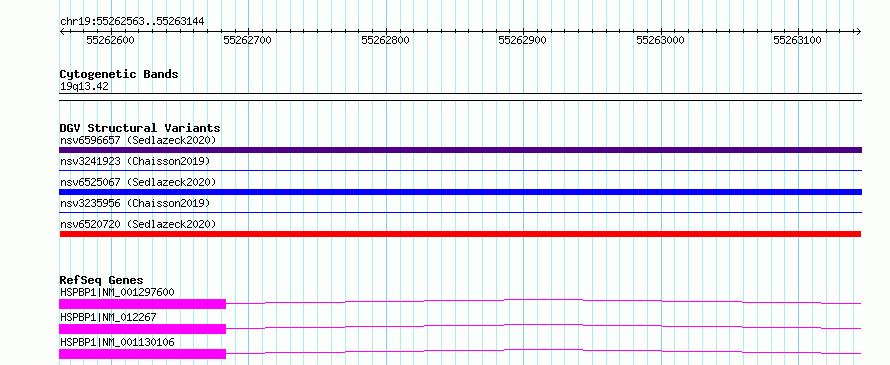Click the magenta exon block of NM_001297600
Image resolution: width=890 pixels, height=365 pixels.
click(x=142, y=304)
